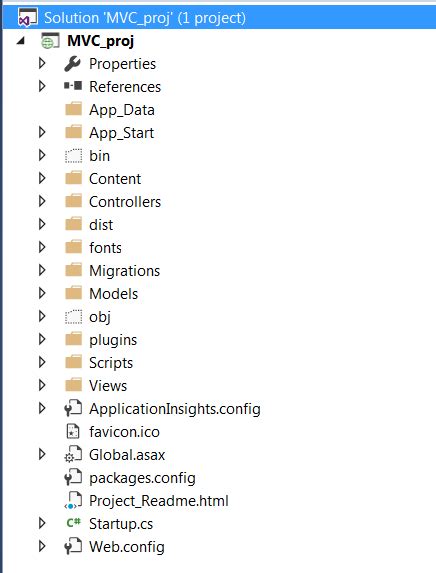Click the MVC_proj web project icon
This screenshot has height=573, width=436.
point(50,41)
